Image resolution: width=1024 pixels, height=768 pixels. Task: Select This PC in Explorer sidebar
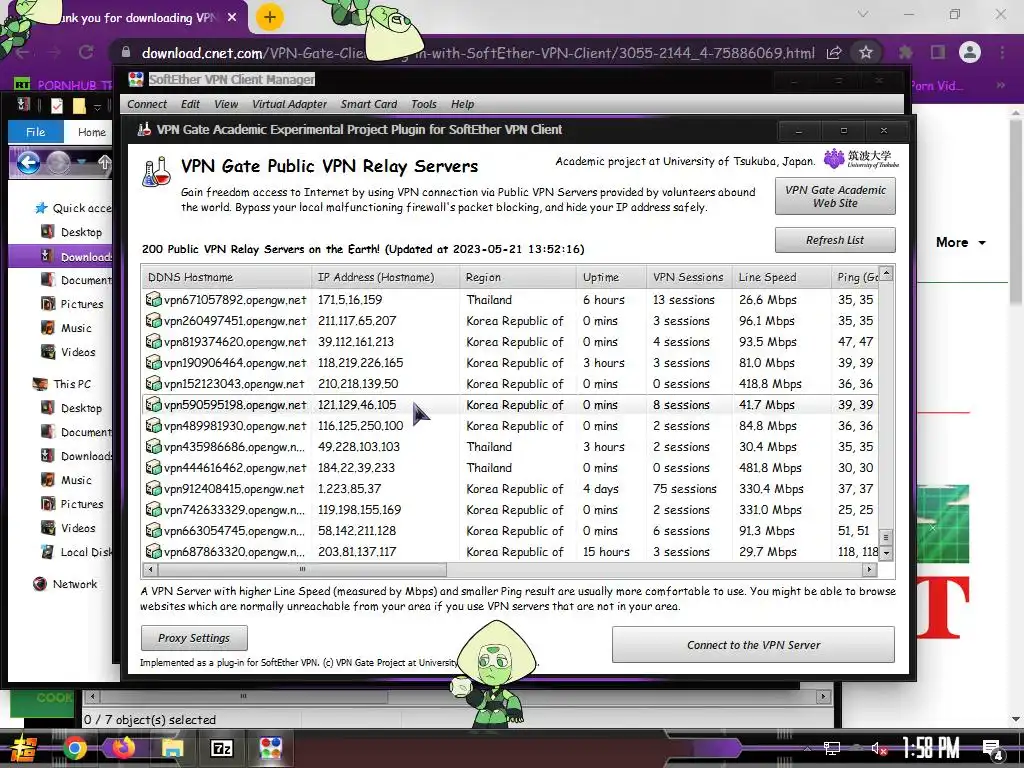tap(62, 384)
